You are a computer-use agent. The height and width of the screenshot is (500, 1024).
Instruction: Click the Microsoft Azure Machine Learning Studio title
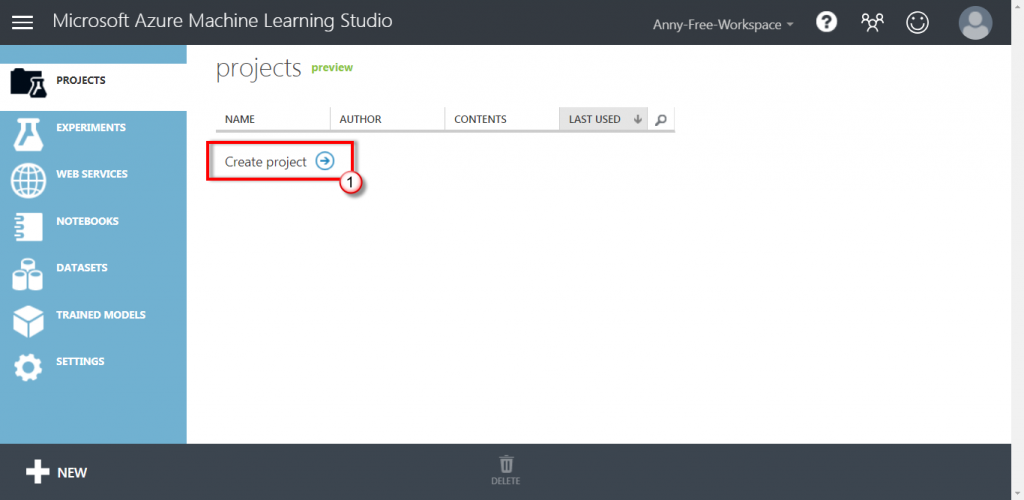(x=223, y=21)
